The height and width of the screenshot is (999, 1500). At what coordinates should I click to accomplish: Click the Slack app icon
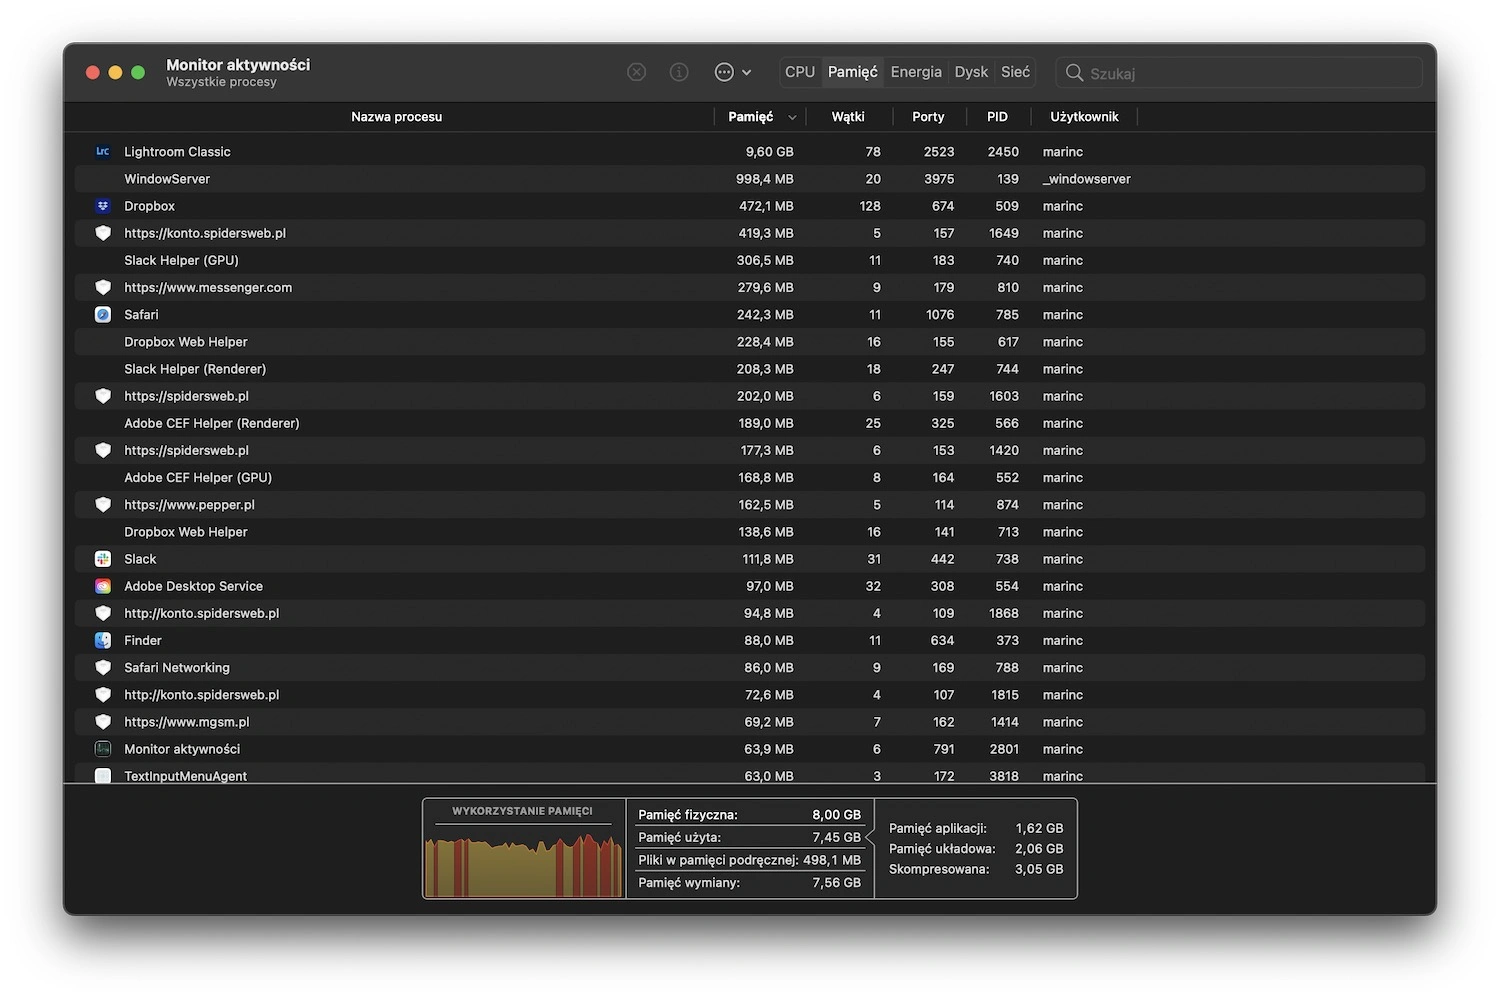103,559
